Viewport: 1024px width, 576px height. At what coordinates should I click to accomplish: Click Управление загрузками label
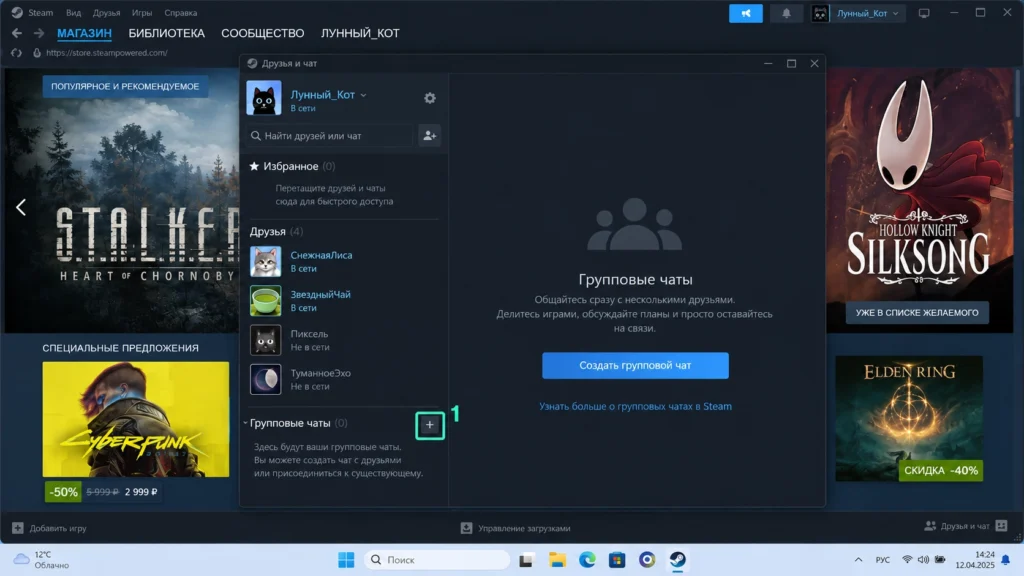point(524,528)
